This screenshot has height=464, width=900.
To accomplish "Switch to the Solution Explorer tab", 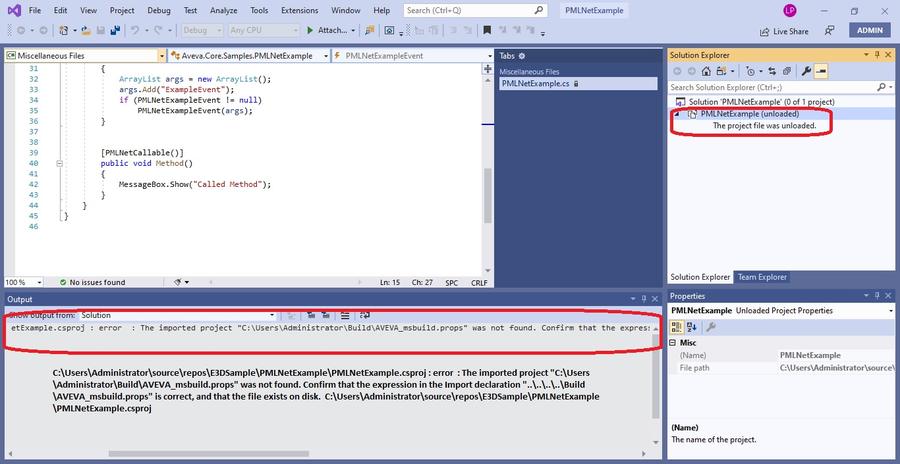I will (x=700, y=277).
